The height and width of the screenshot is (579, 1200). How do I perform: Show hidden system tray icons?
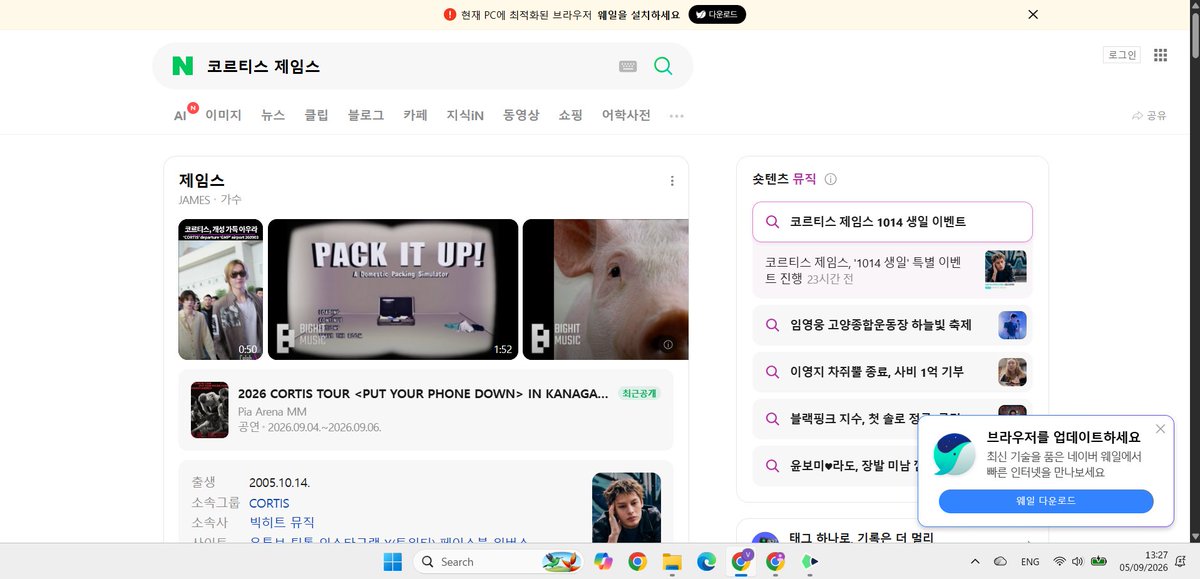[975, 562]
